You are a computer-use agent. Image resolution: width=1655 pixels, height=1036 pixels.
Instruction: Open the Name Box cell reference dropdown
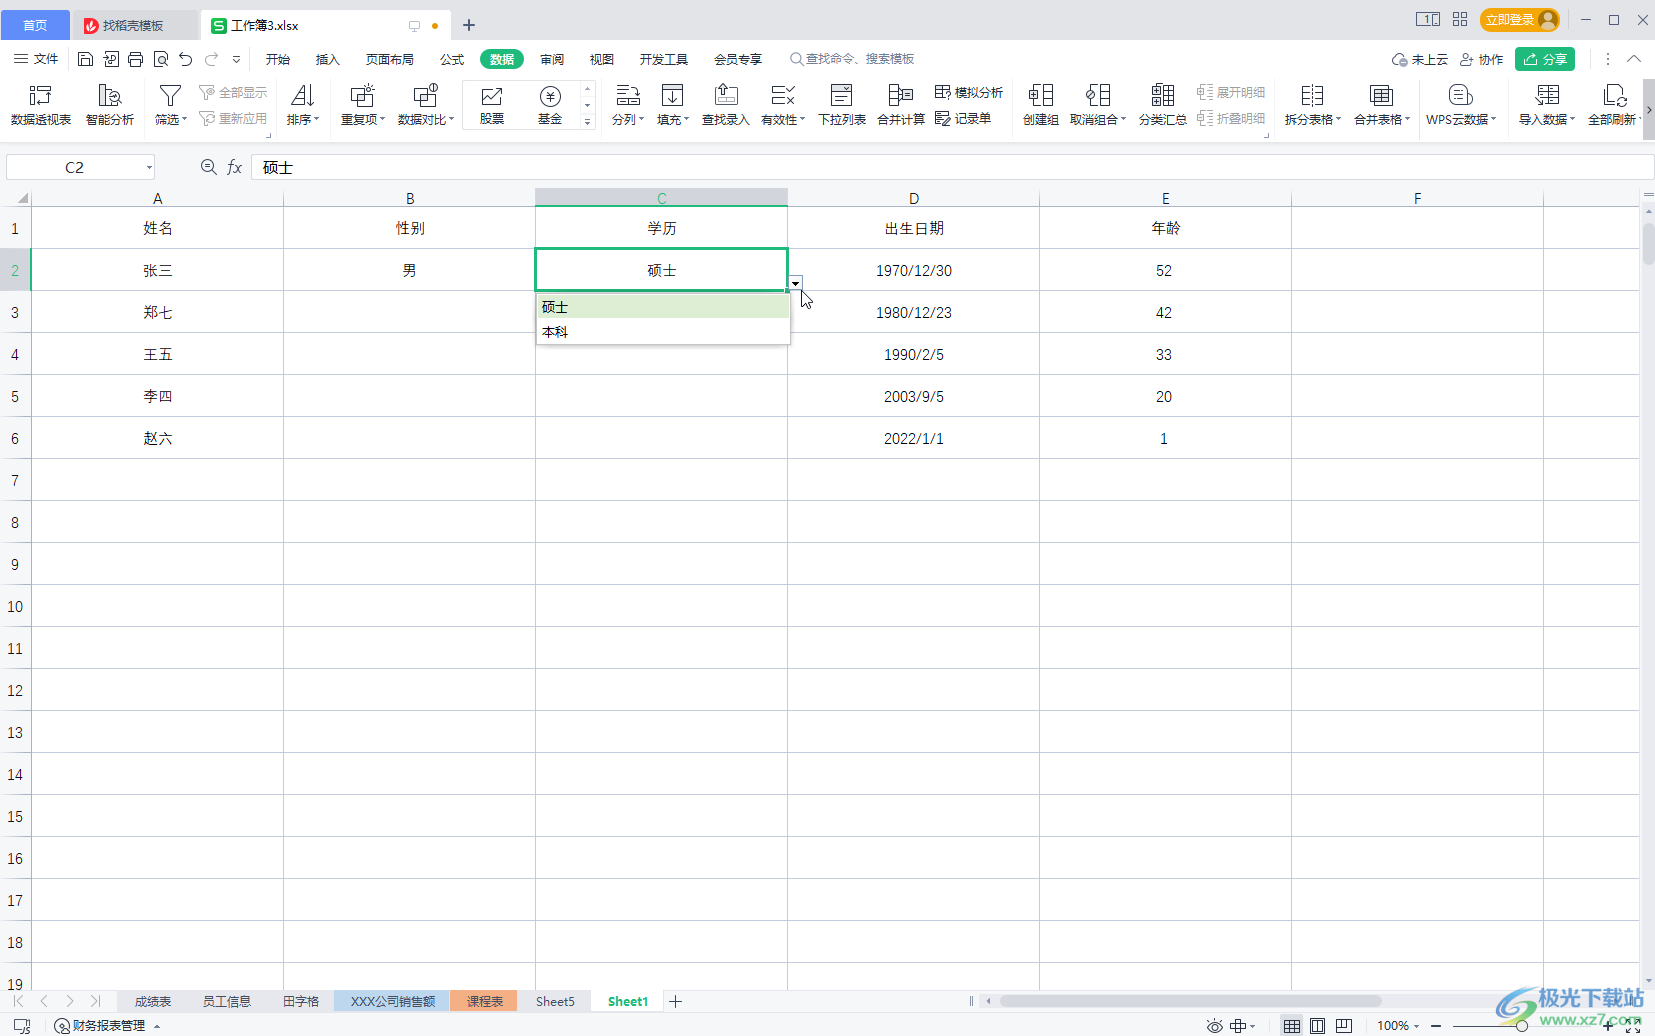pos(149,167)
